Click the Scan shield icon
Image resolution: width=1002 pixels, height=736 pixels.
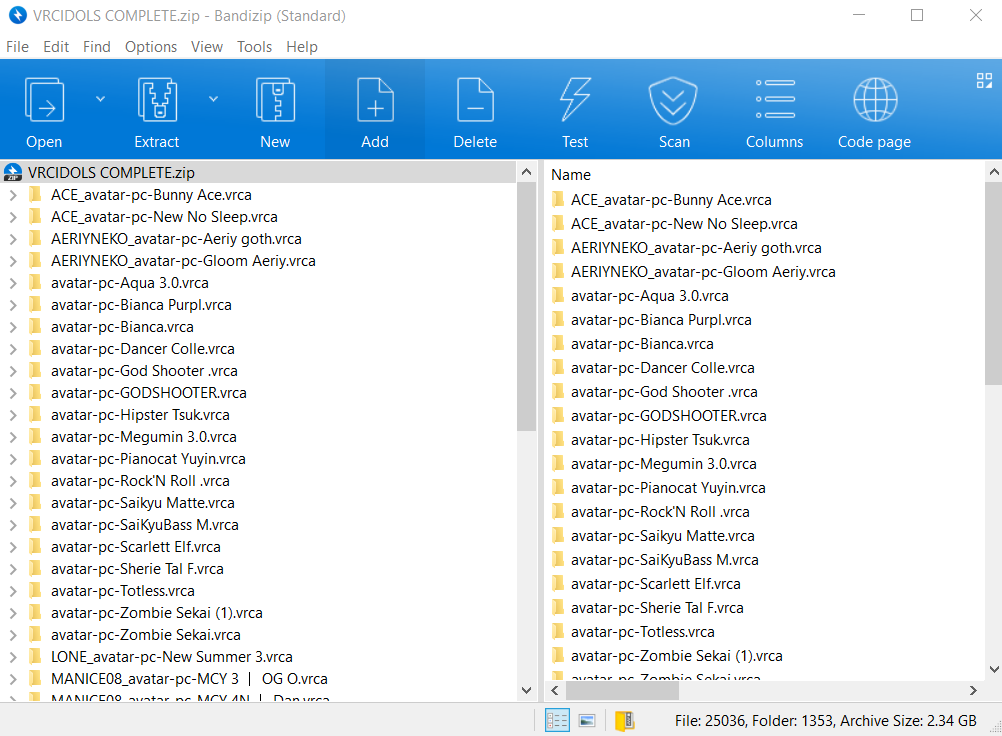click(x=674, y=100)
